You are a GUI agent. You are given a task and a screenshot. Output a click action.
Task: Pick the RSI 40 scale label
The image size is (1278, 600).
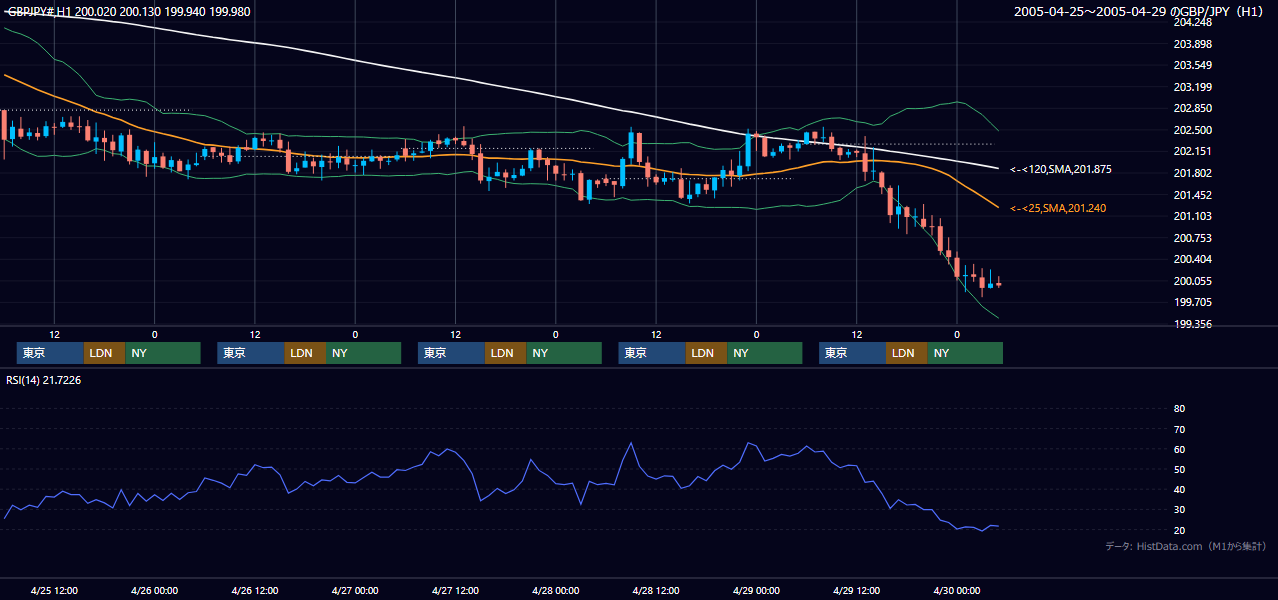pos(1179,490)
